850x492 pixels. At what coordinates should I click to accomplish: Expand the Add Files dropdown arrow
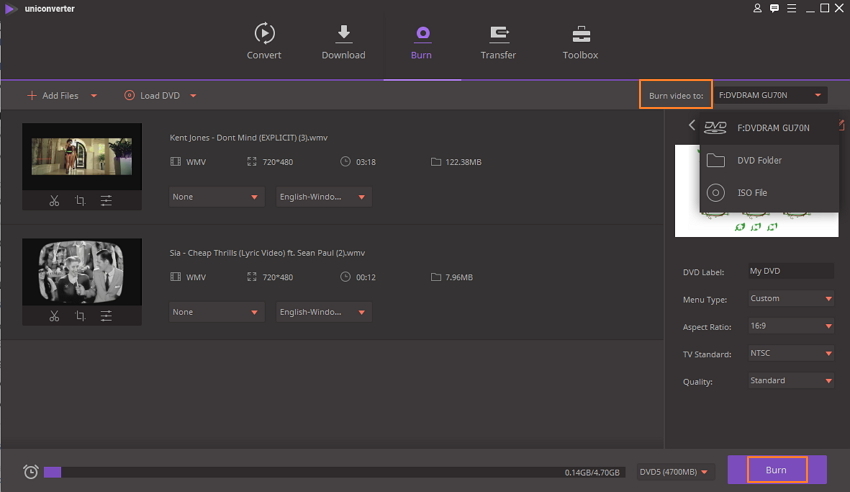pos(94,96)
